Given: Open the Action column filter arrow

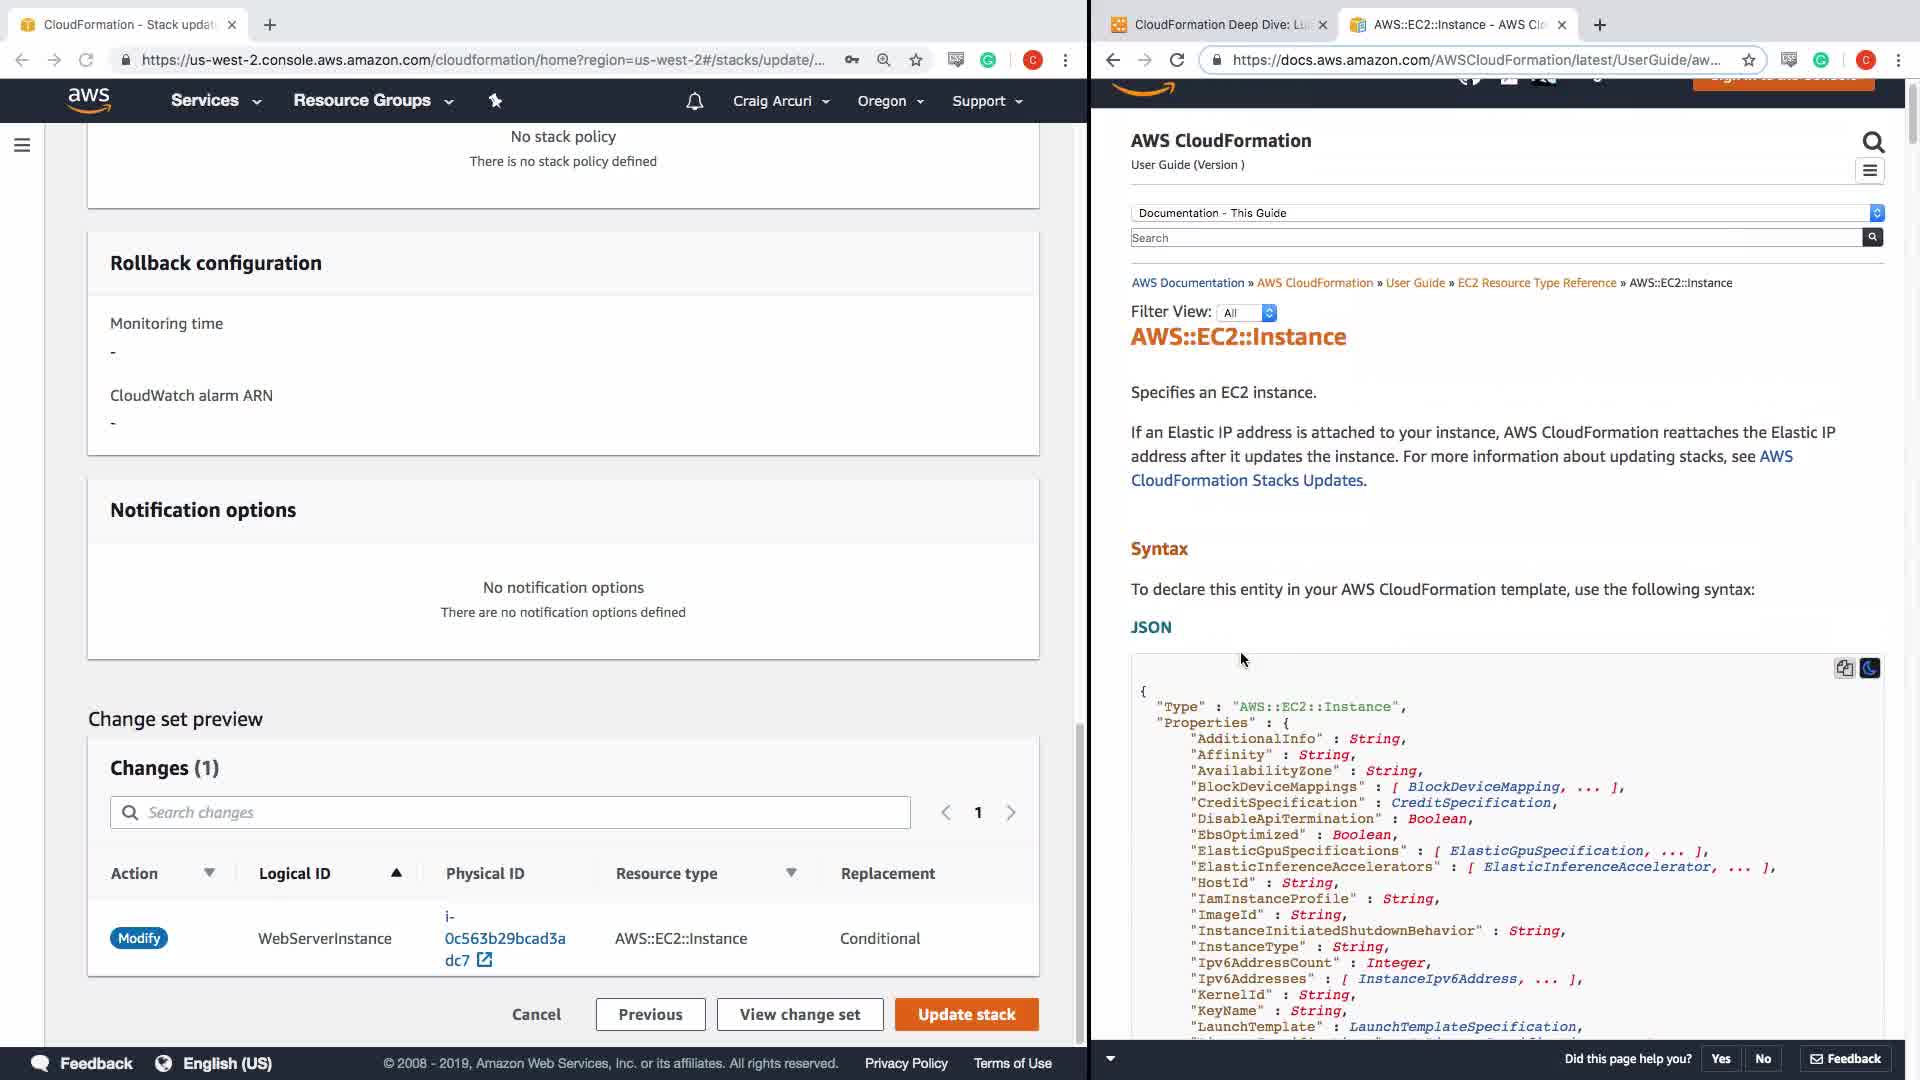Looking at the screenshot, I should (209, 873).
